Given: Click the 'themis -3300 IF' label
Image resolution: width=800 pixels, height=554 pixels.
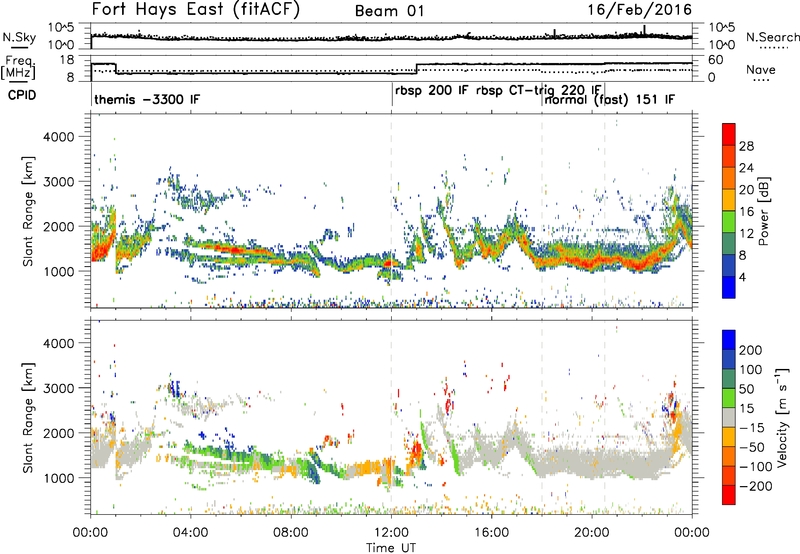Looking at the screenshot, I should tap(147, 99).
